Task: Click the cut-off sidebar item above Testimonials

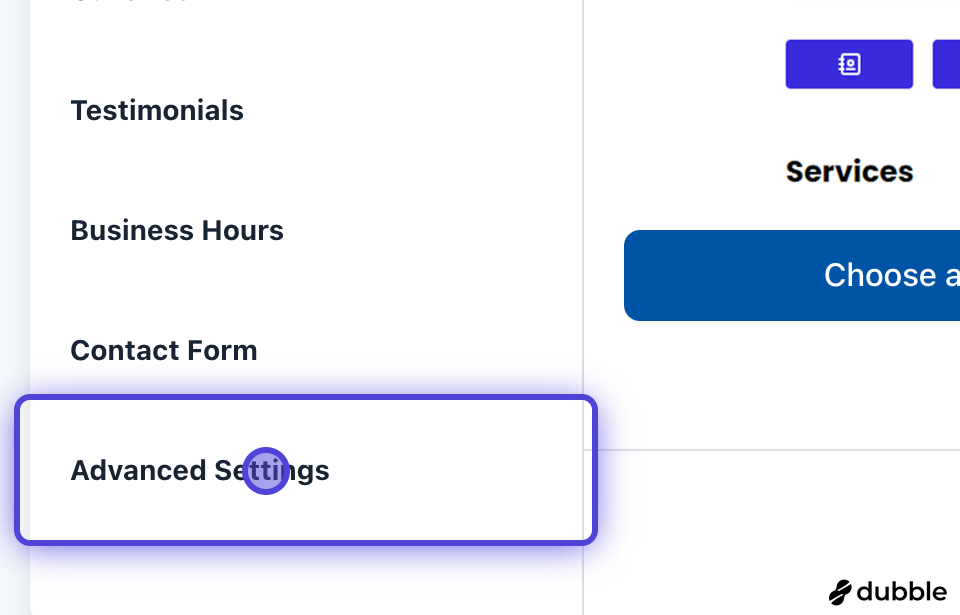Action: click(130, 3)
